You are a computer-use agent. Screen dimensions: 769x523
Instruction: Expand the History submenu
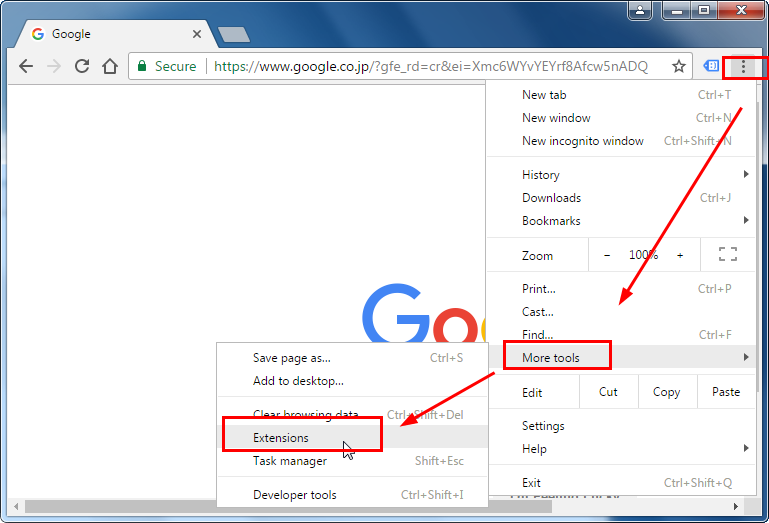point(621,175)
